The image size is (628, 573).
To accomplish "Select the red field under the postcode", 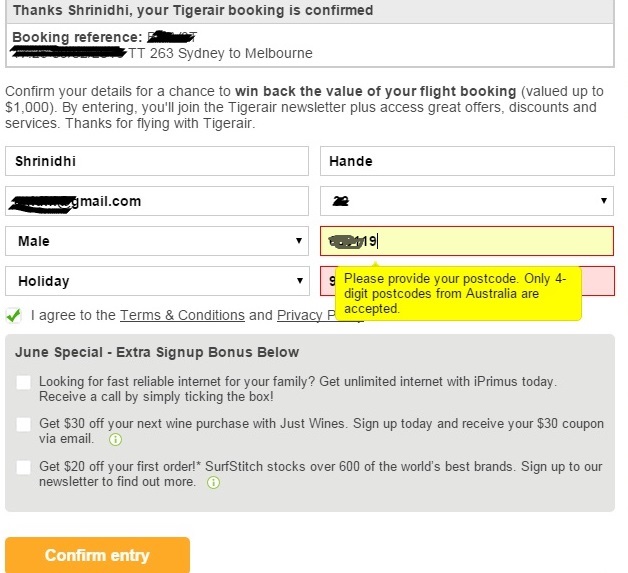I will pos(327,282).
